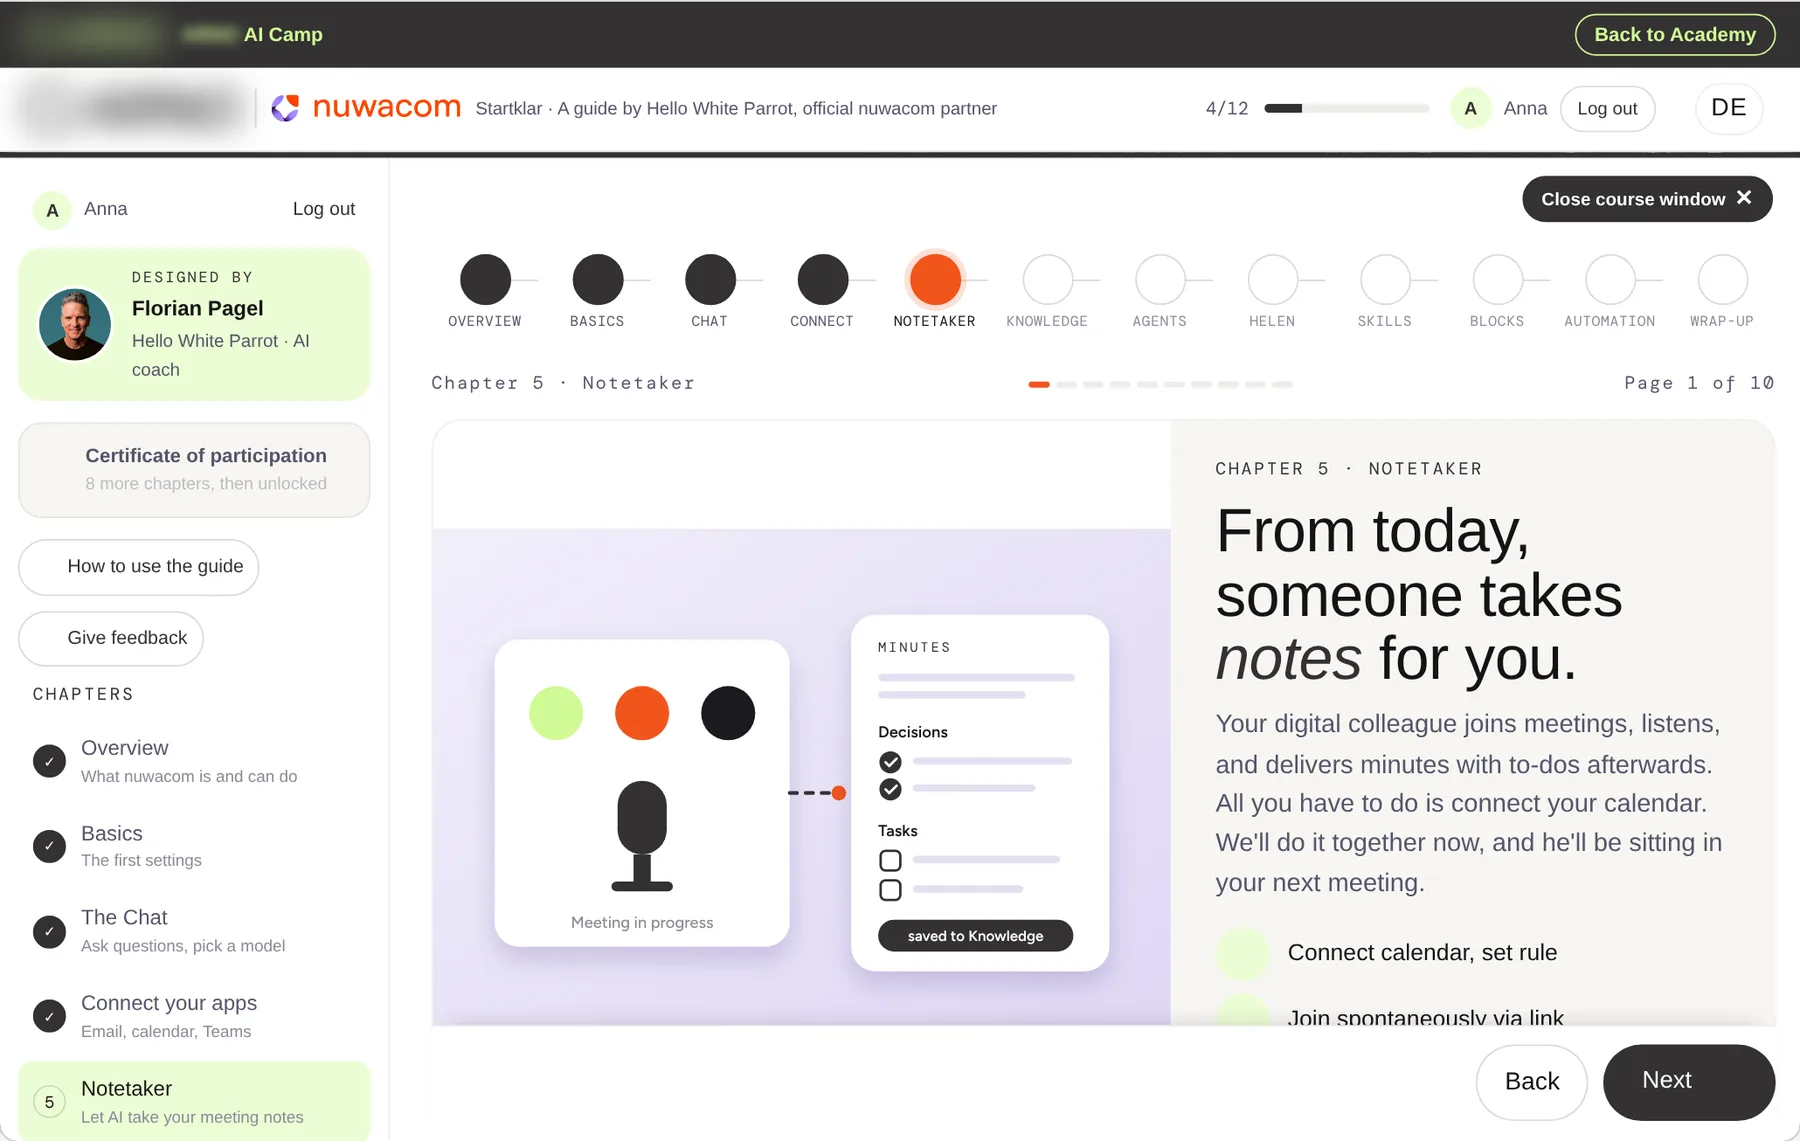The image size is (1800, 1141).
Task: Go to the Next page
Action: coord(1689,1081)
